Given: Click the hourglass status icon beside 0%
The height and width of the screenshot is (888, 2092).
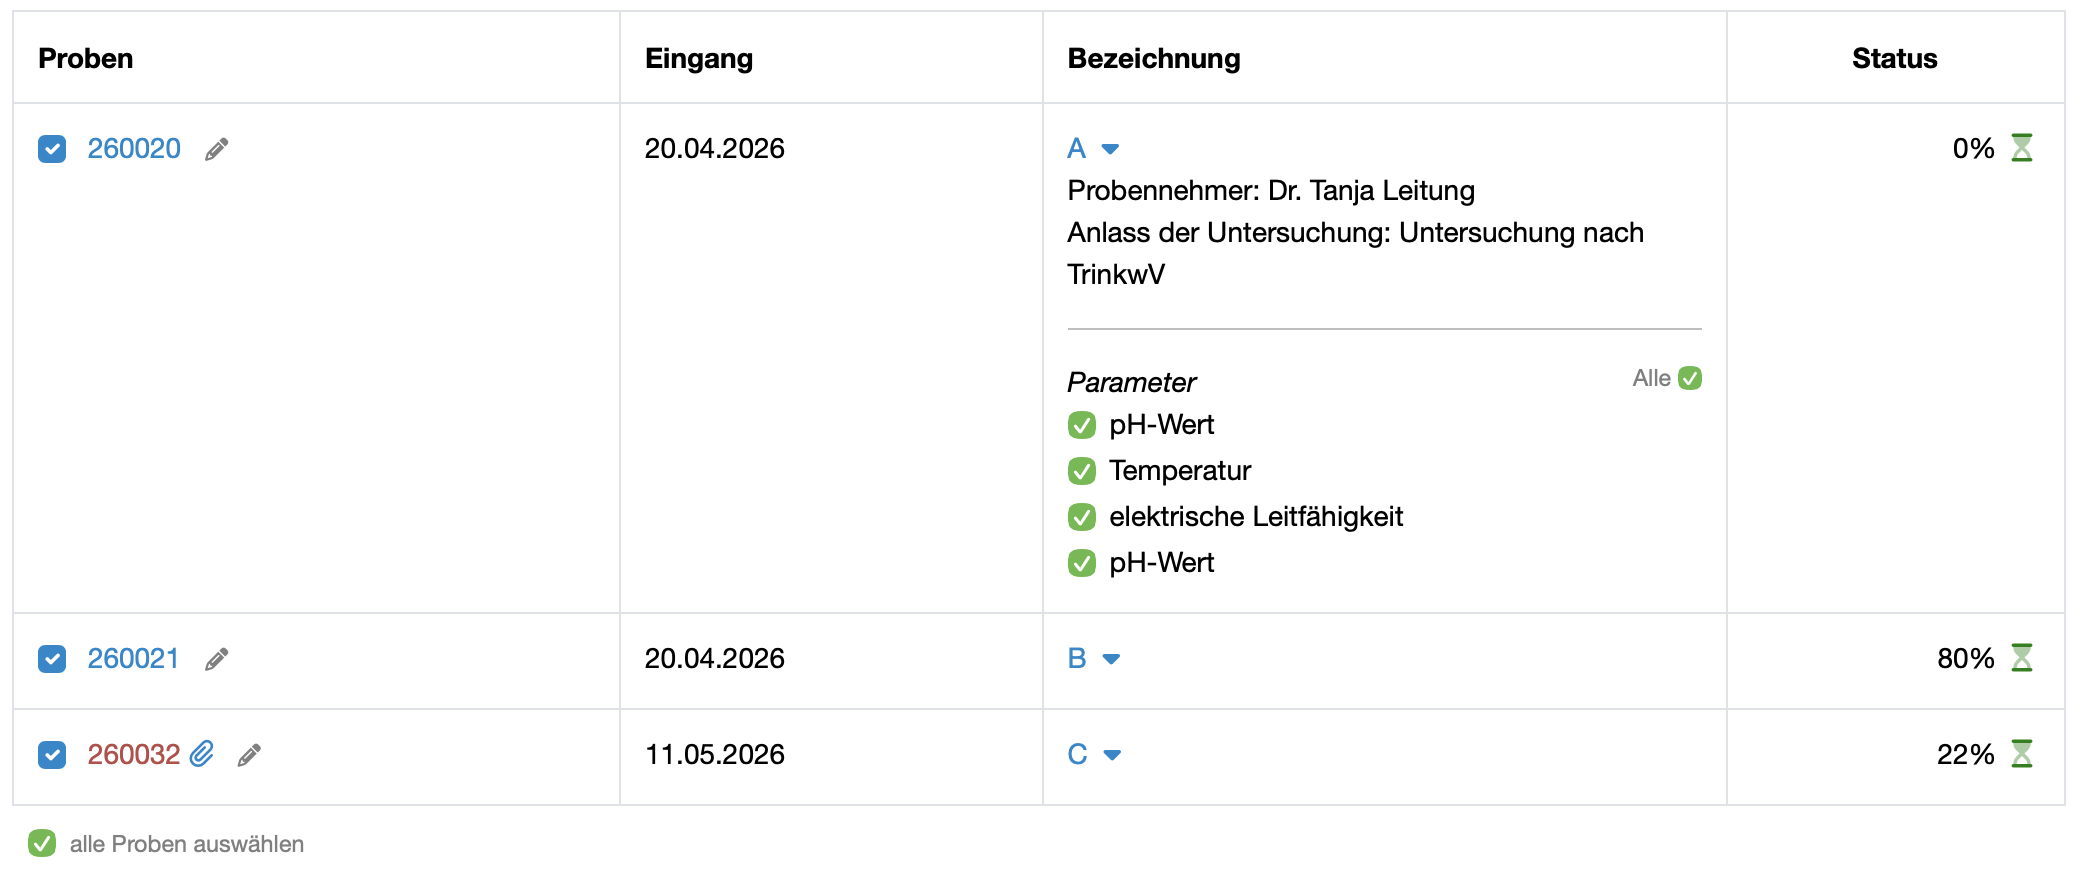Looking at the screenshot, I should 2021,148.
